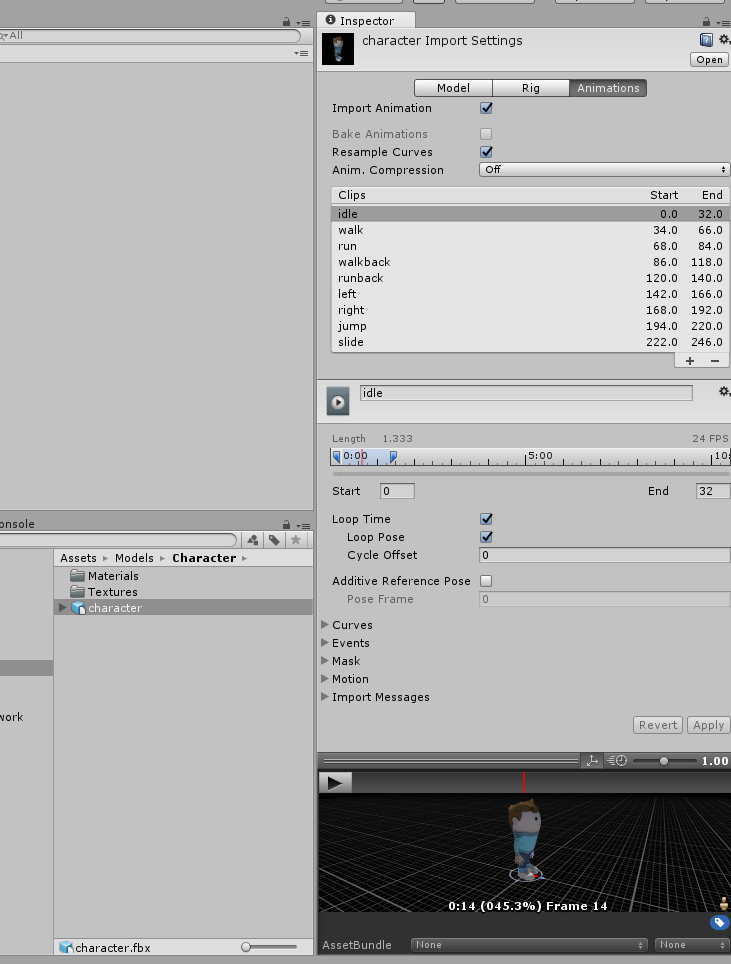The width and height of the screenshot is (731, 964).
Task: Expand the Mask section
Action: (325, 661)
